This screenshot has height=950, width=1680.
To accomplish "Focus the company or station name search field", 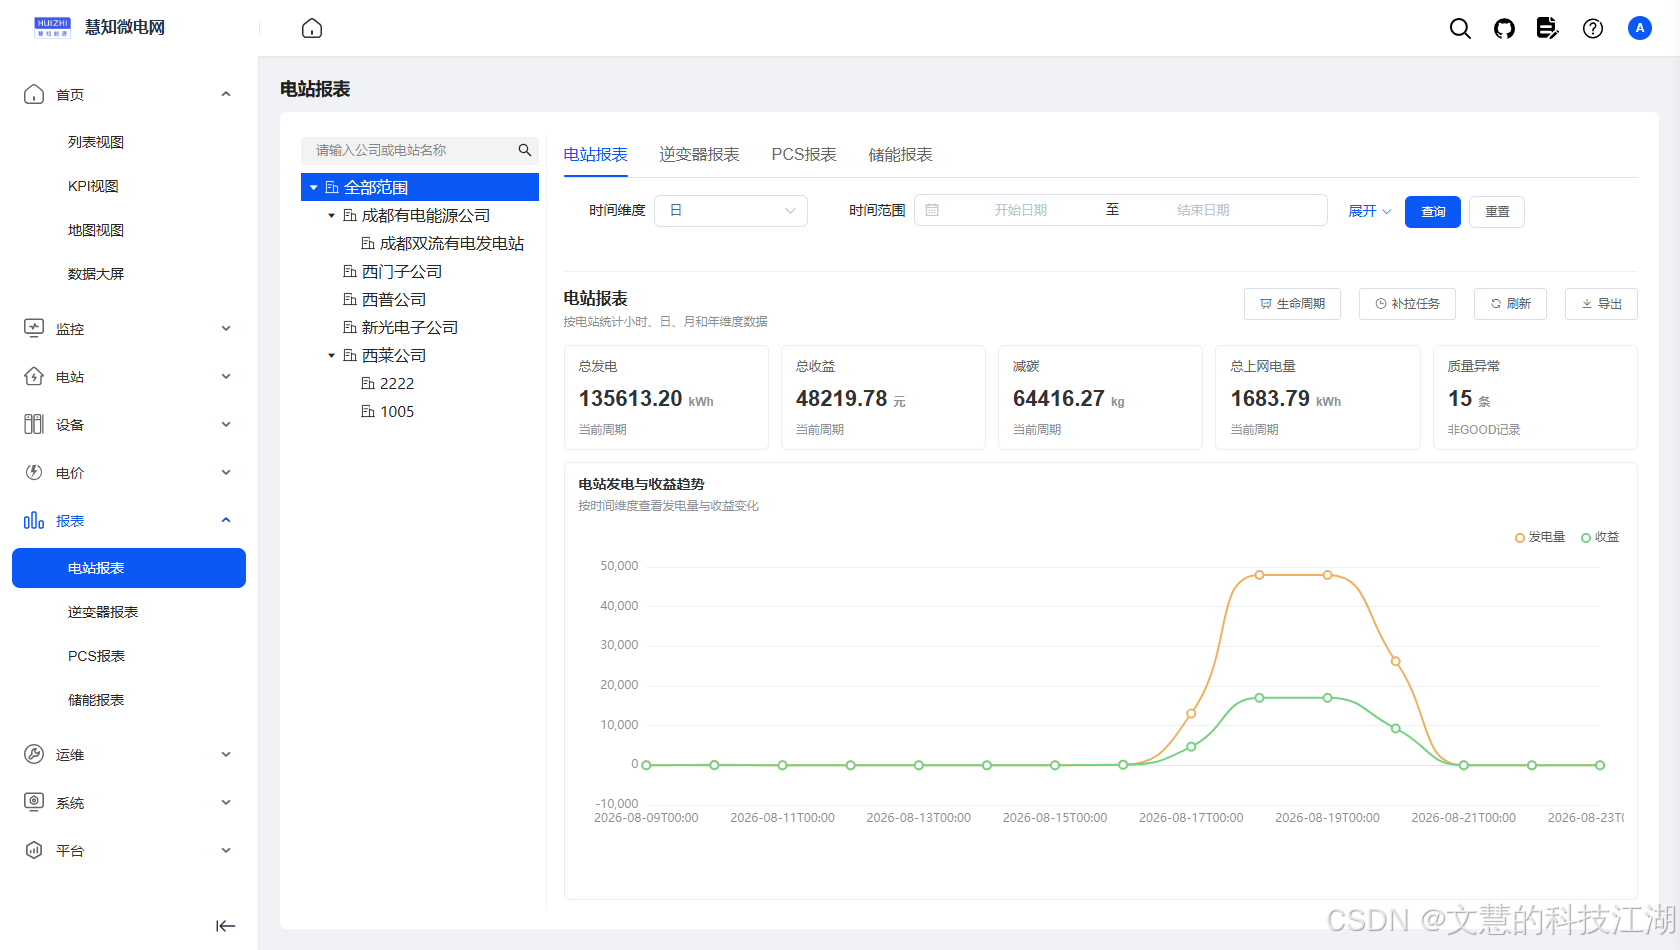I will point(410,150).
